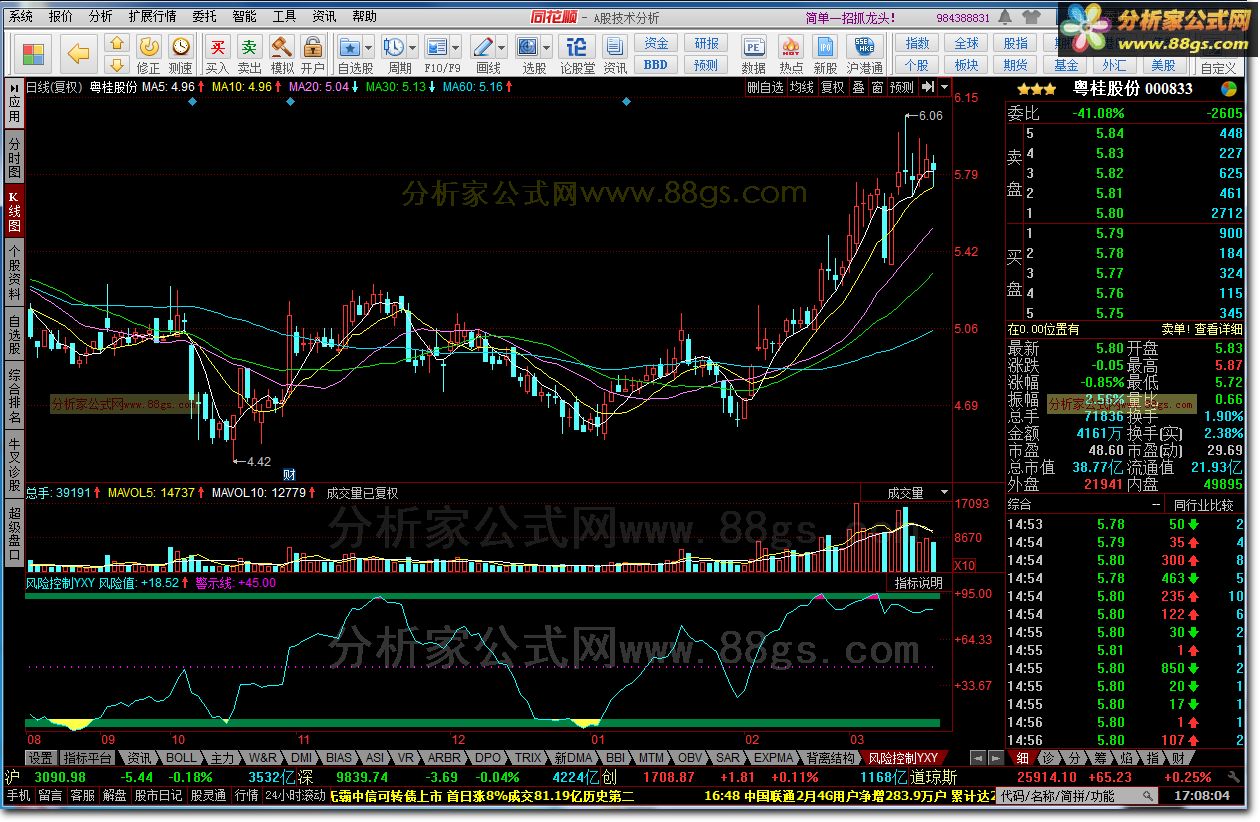Viewport: 1260px width, 822px height.
Task: Click the shirt skin icon in title bar
Action: pyautogui.click(x=1031, y=17)
